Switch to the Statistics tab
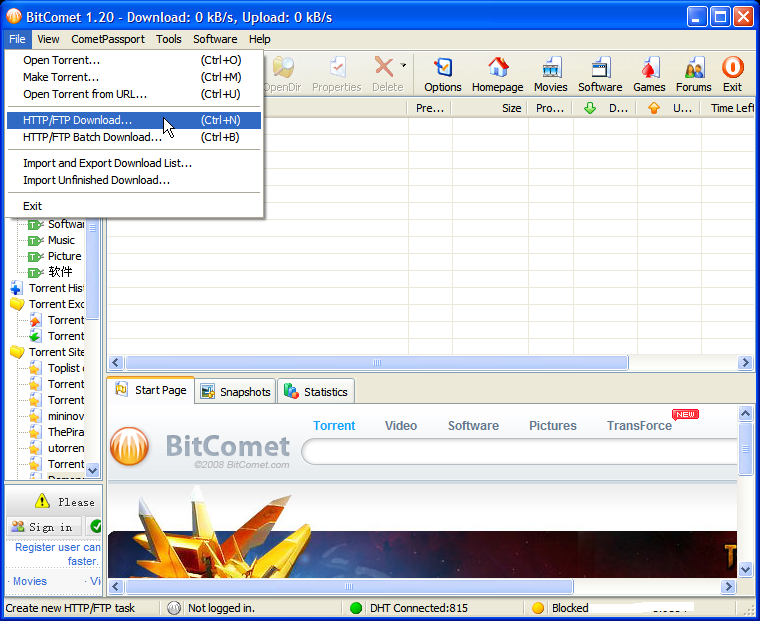This screenshot has height=621, width=760. (316, 392)
